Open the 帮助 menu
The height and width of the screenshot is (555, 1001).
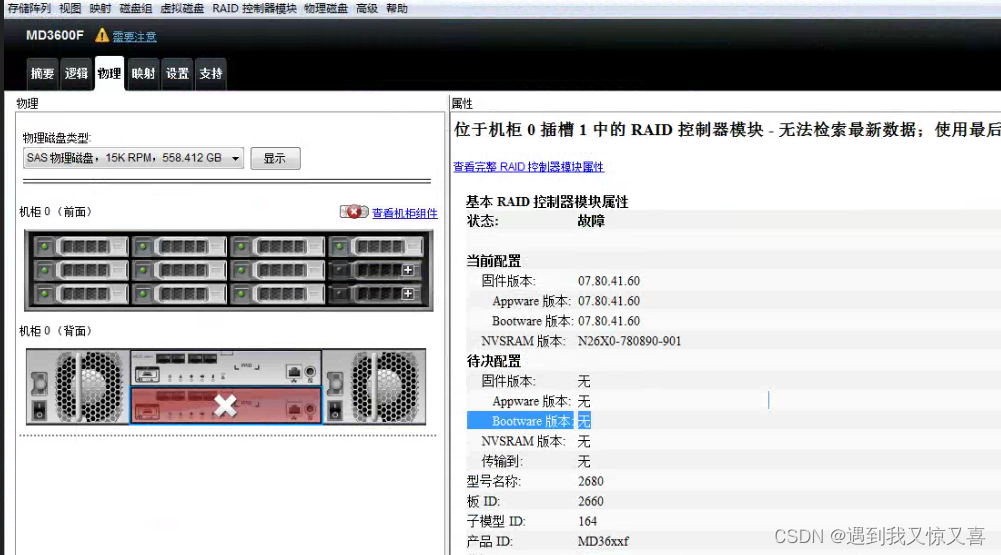click(x=397, y=8)
